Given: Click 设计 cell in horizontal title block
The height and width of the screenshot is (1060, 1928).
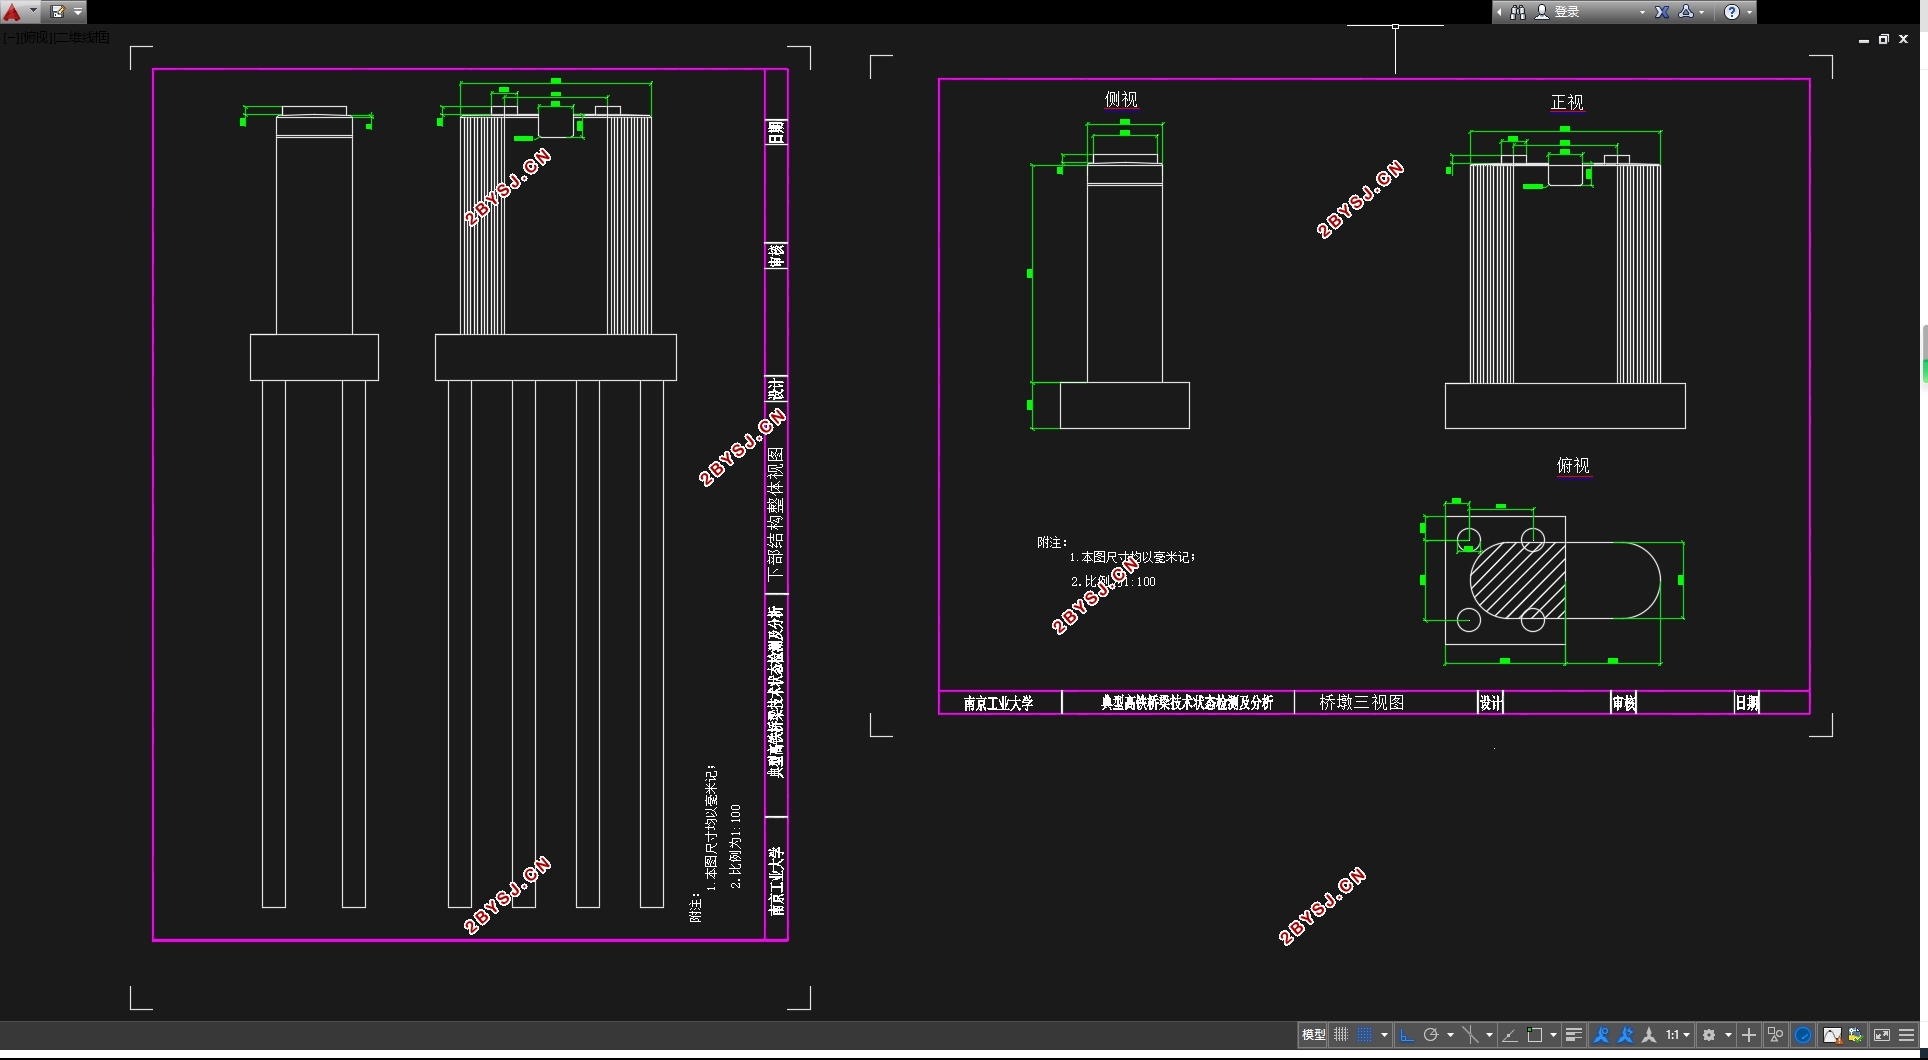Looking at the screenshot, I should point(1490,703).
